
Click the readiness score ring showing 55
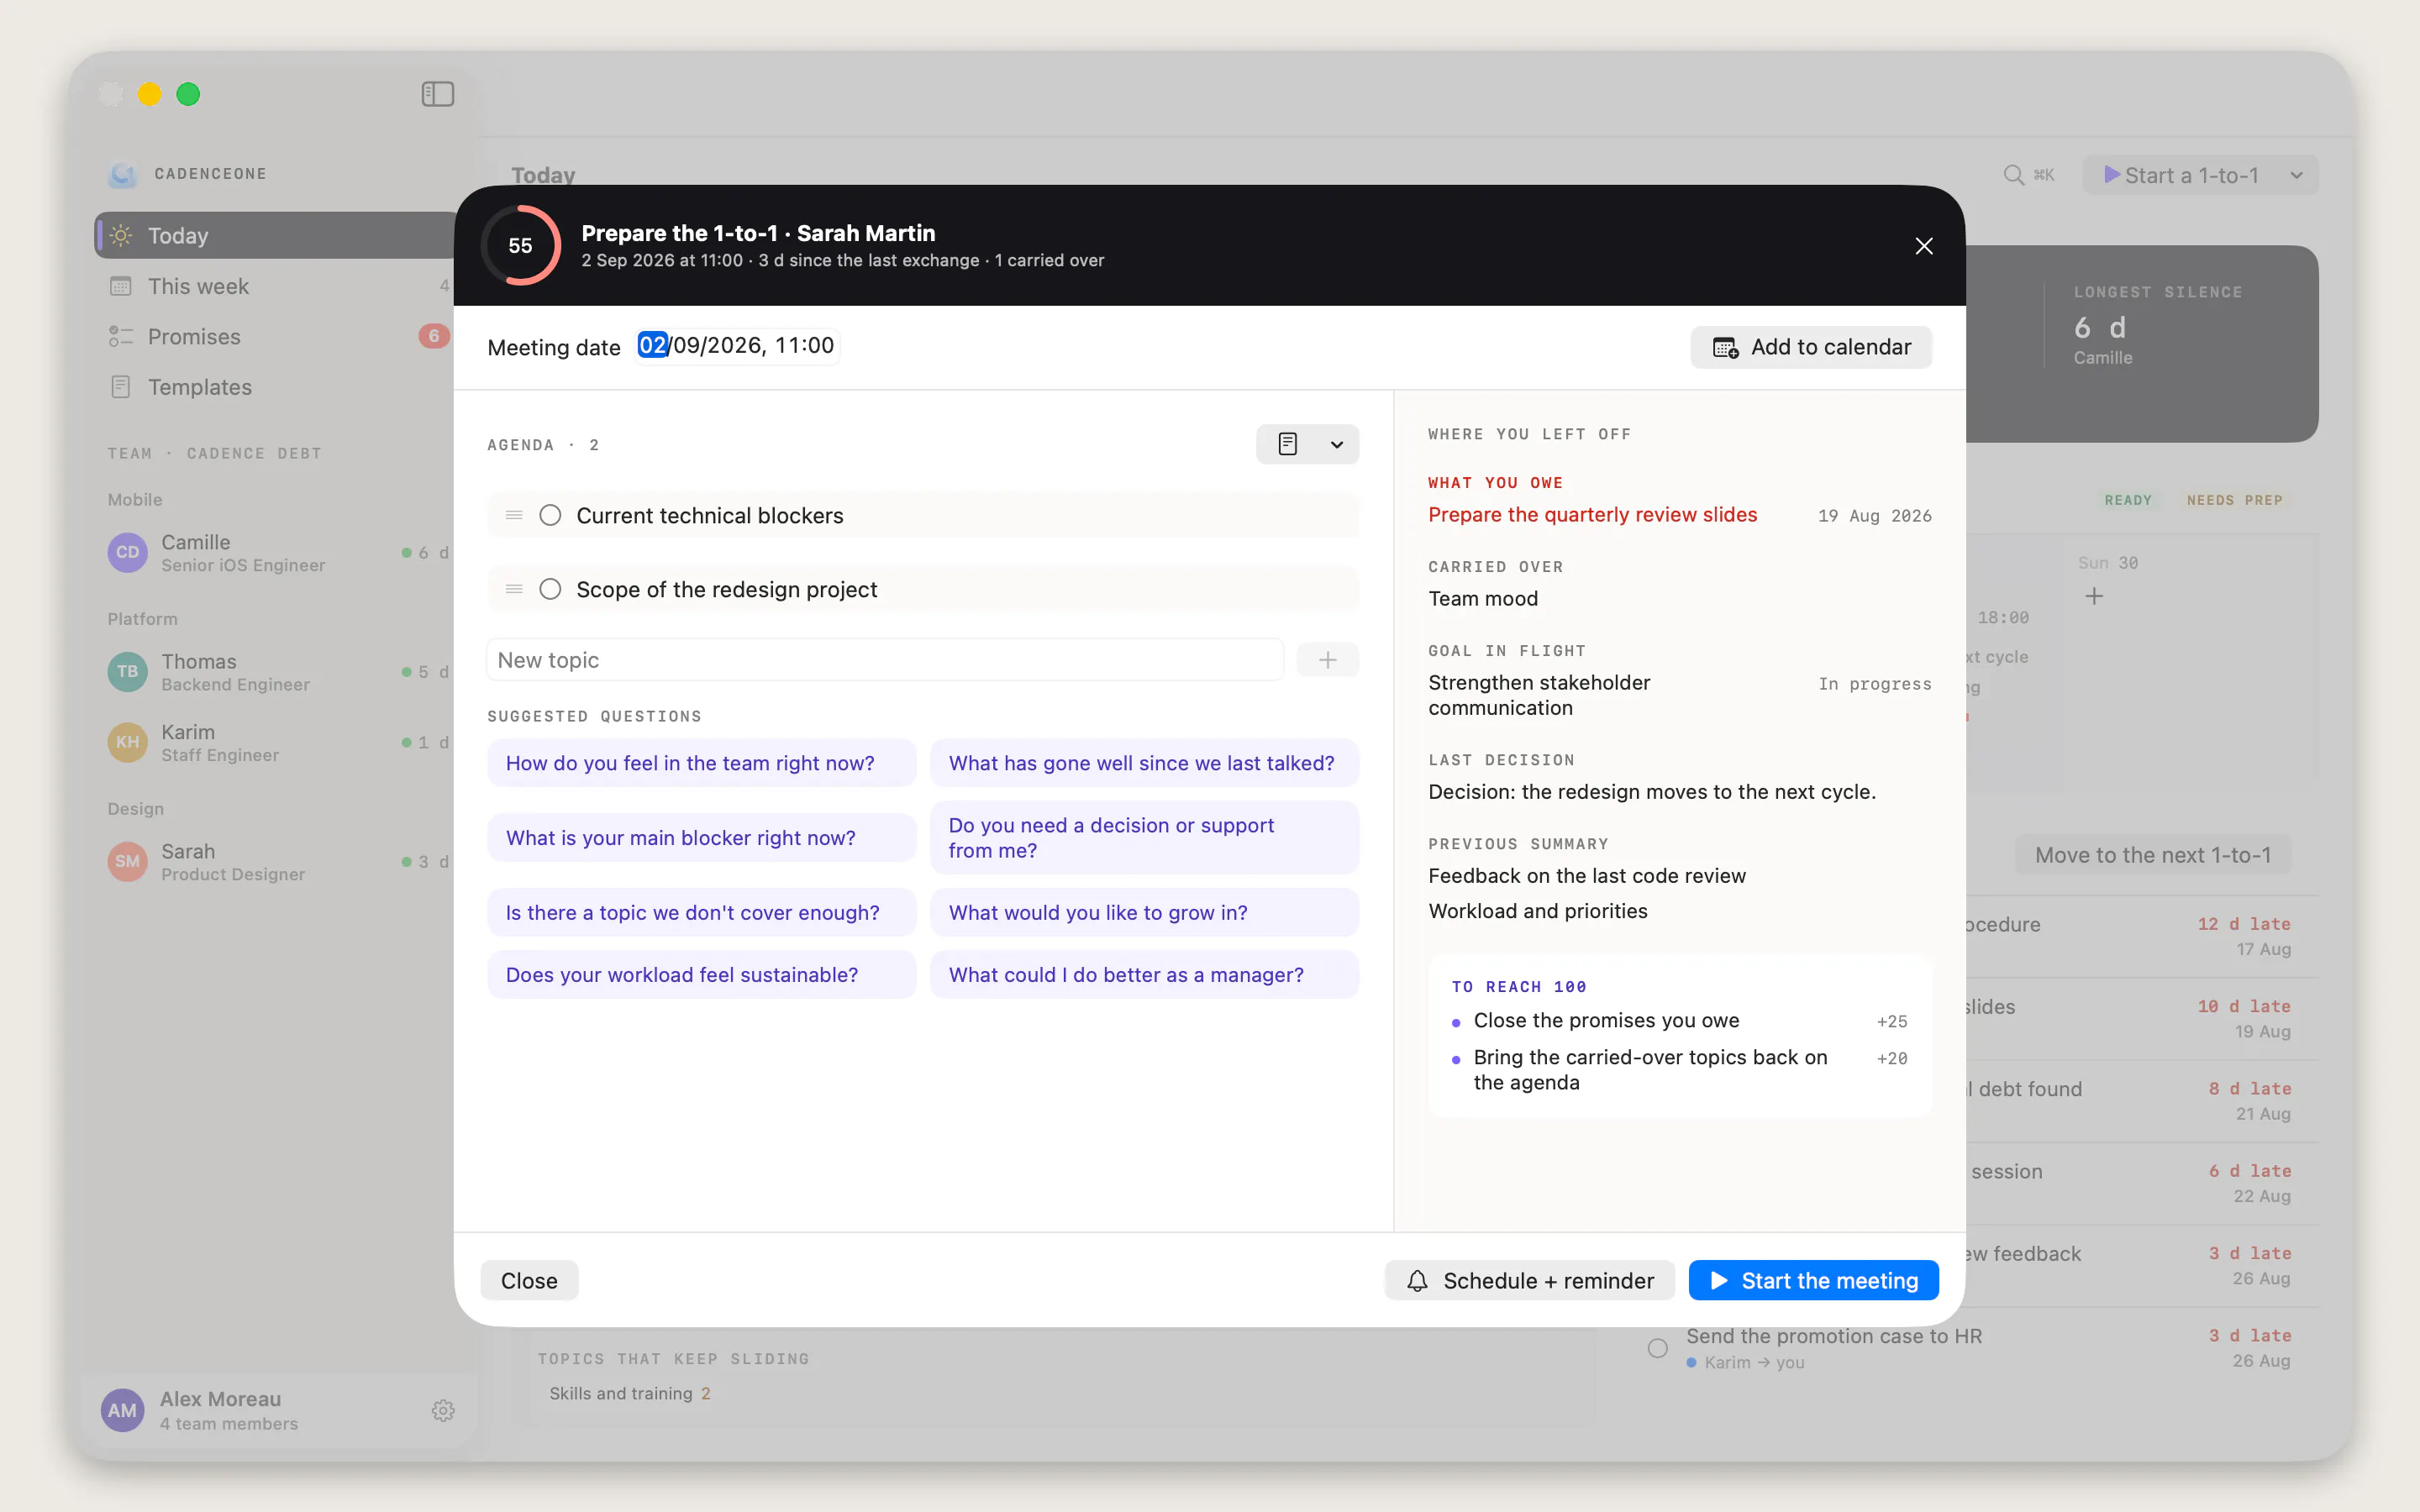click(520, 246)
